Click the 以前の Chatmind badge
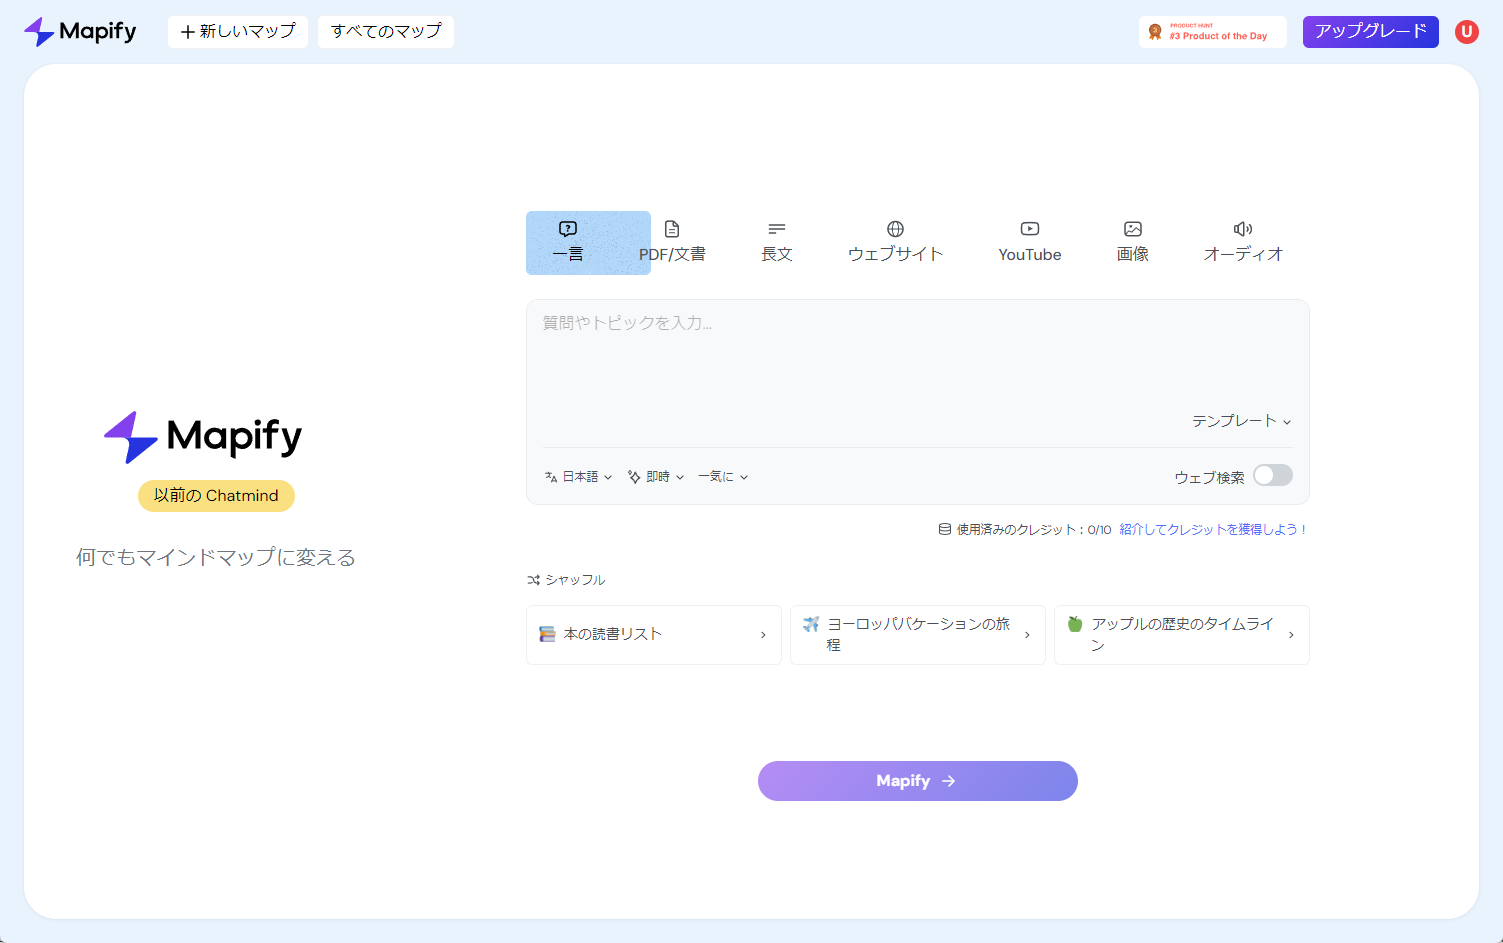This screenshot has width=1503, height=943. 216,496
